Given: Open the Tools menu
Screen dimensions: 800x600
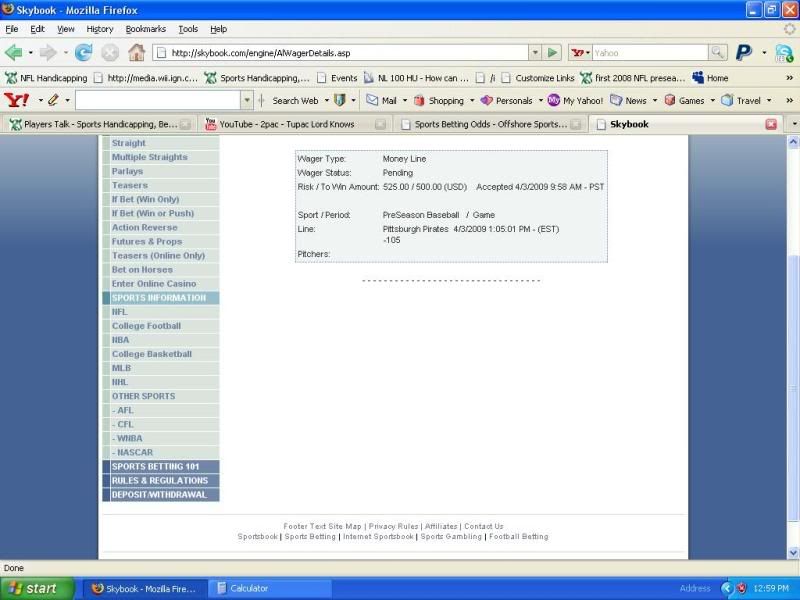Looking at the screenshot, I should point(188,29).
